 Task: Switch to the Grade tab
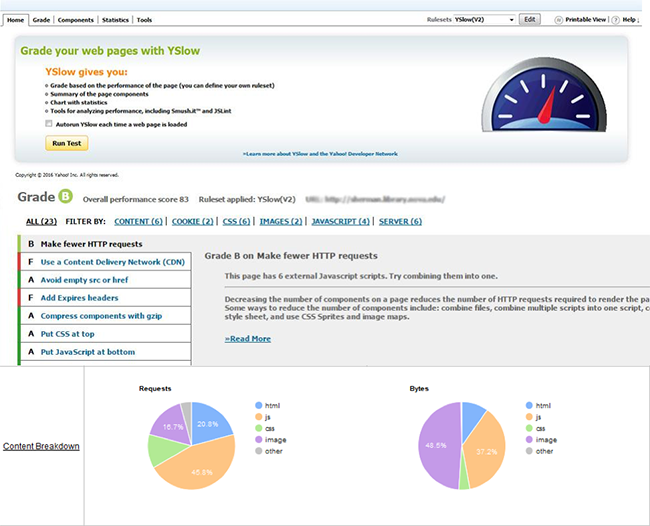click(x=41, y=20)
